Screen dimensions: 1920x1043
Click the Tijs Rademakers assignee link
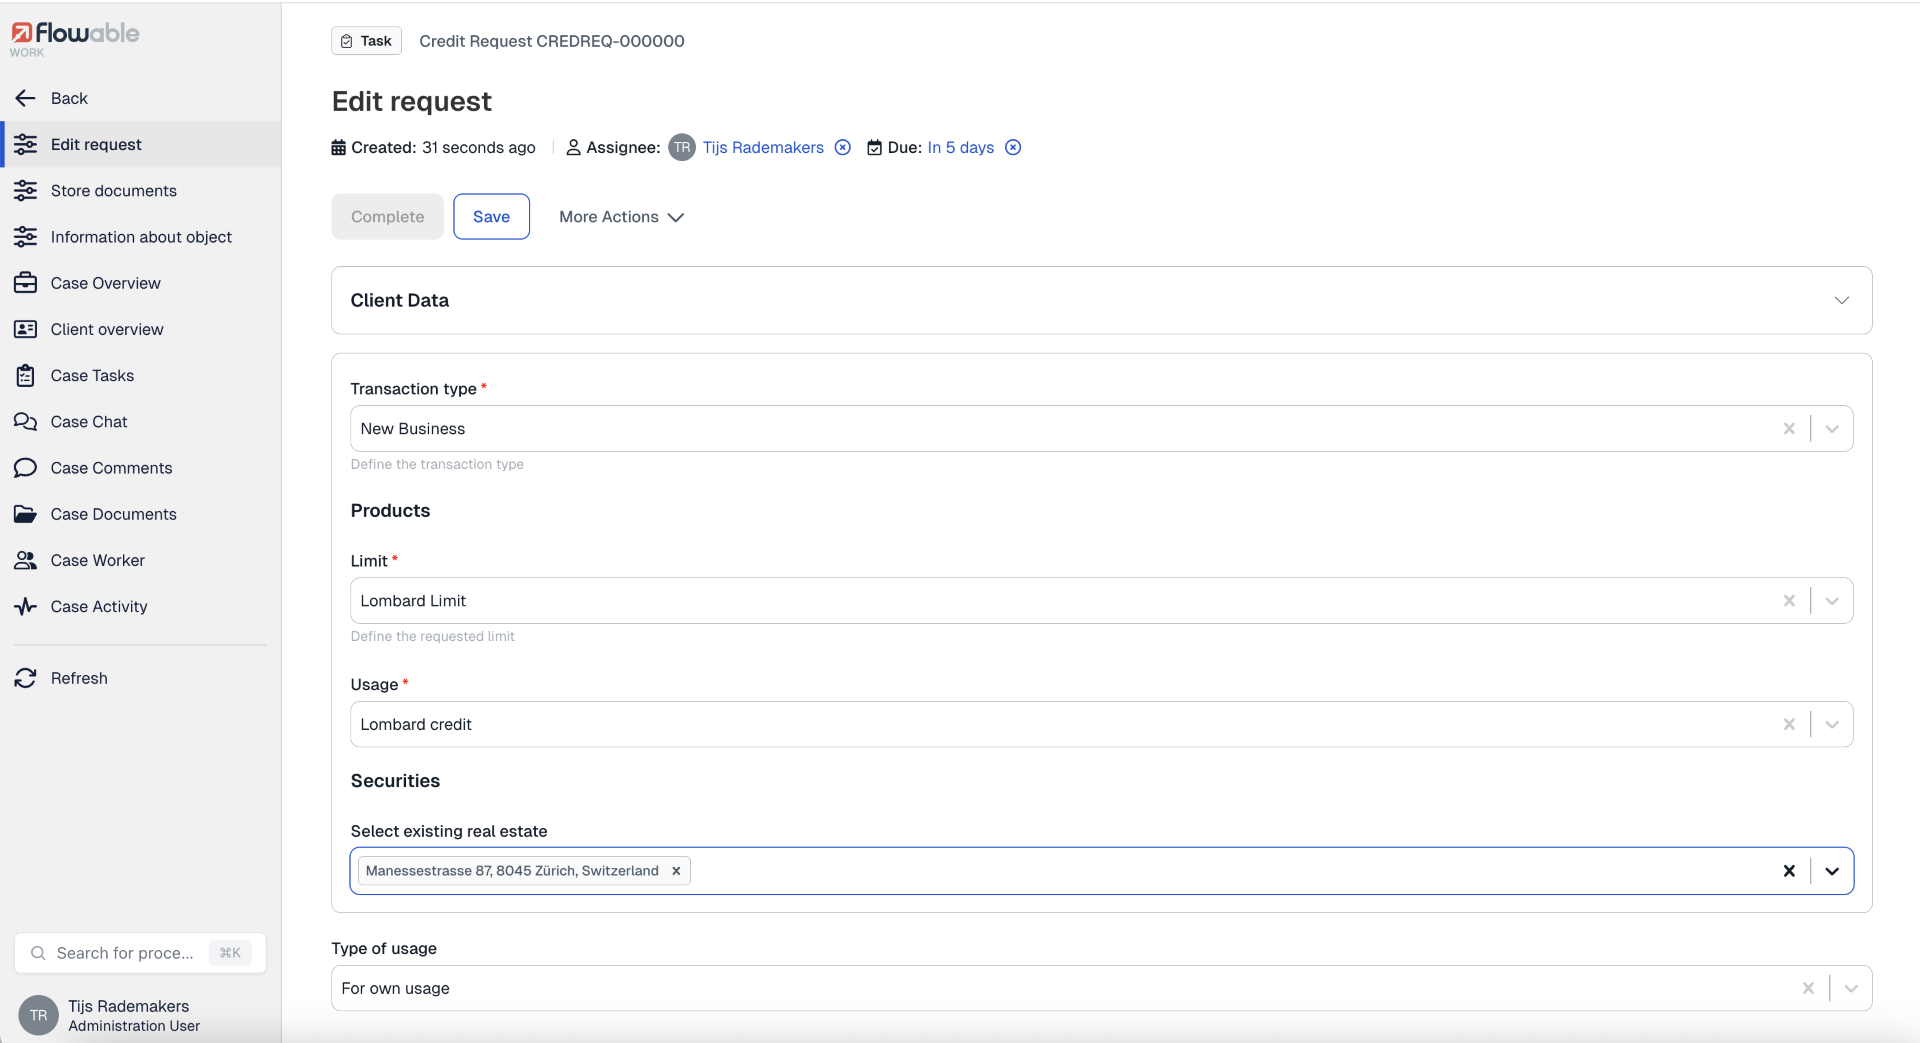point(763,147)
